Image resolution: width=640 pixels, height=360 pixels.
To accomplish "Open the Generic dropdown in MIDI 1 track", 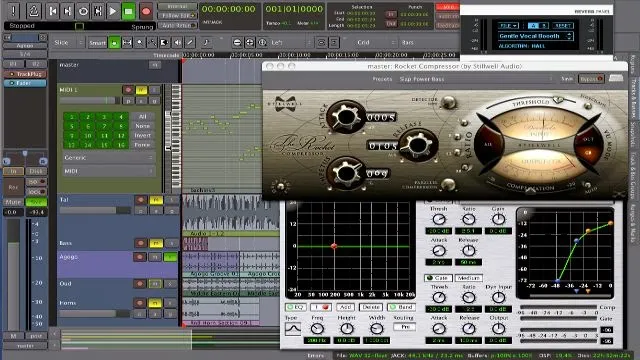I will coord(109,158).
